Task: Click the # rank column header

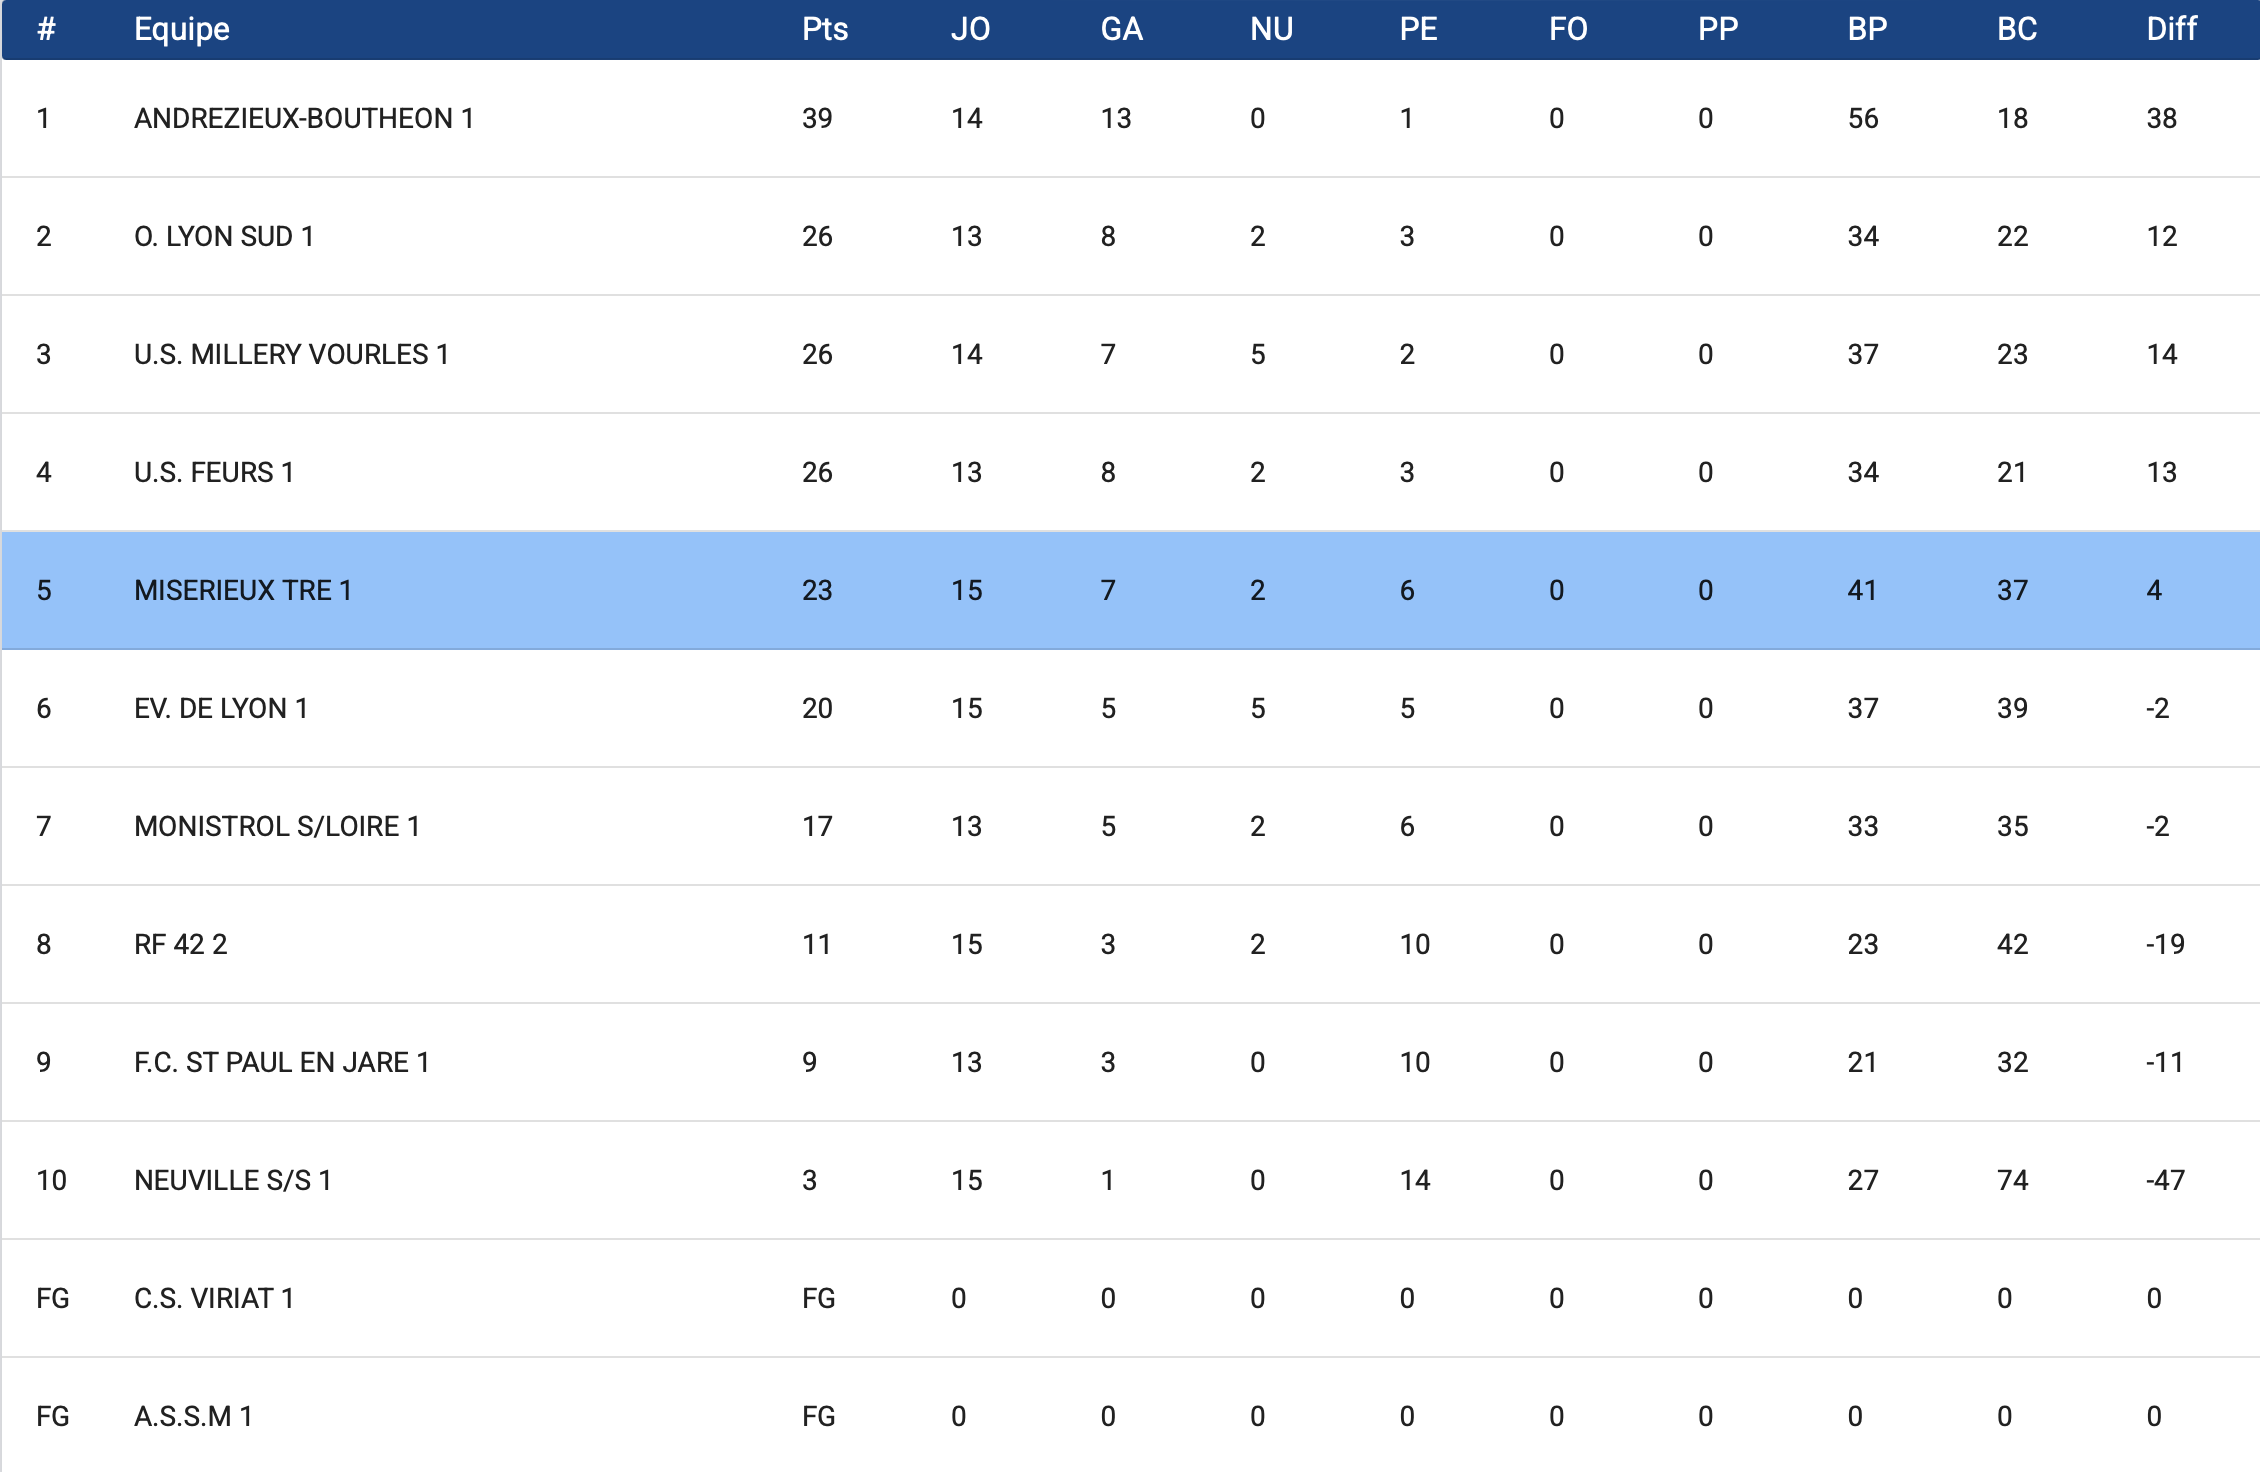Action: coord(46,29)
